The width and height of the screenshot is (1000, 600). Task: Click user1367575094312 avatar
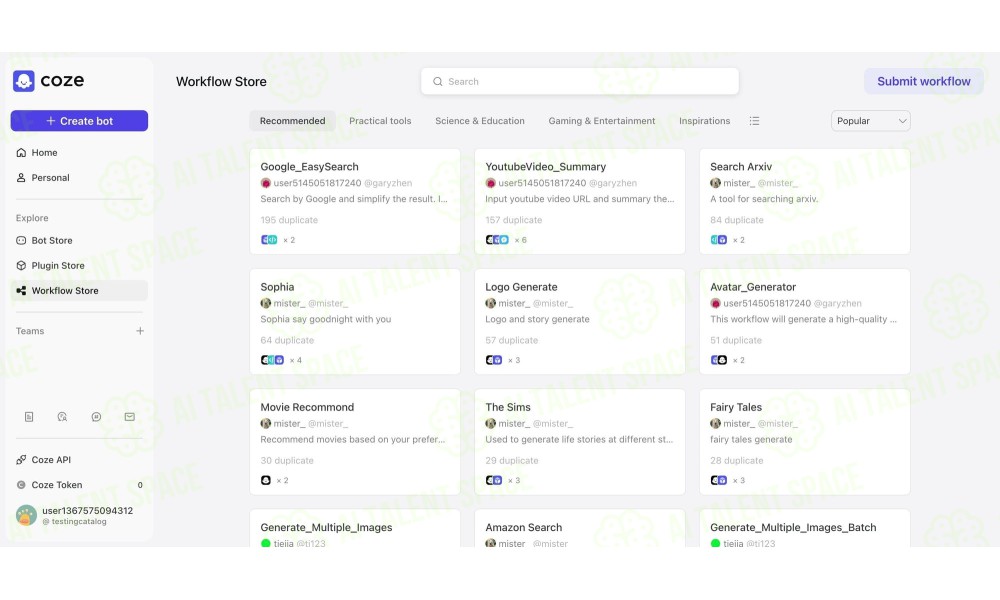[x=26, y=515]
